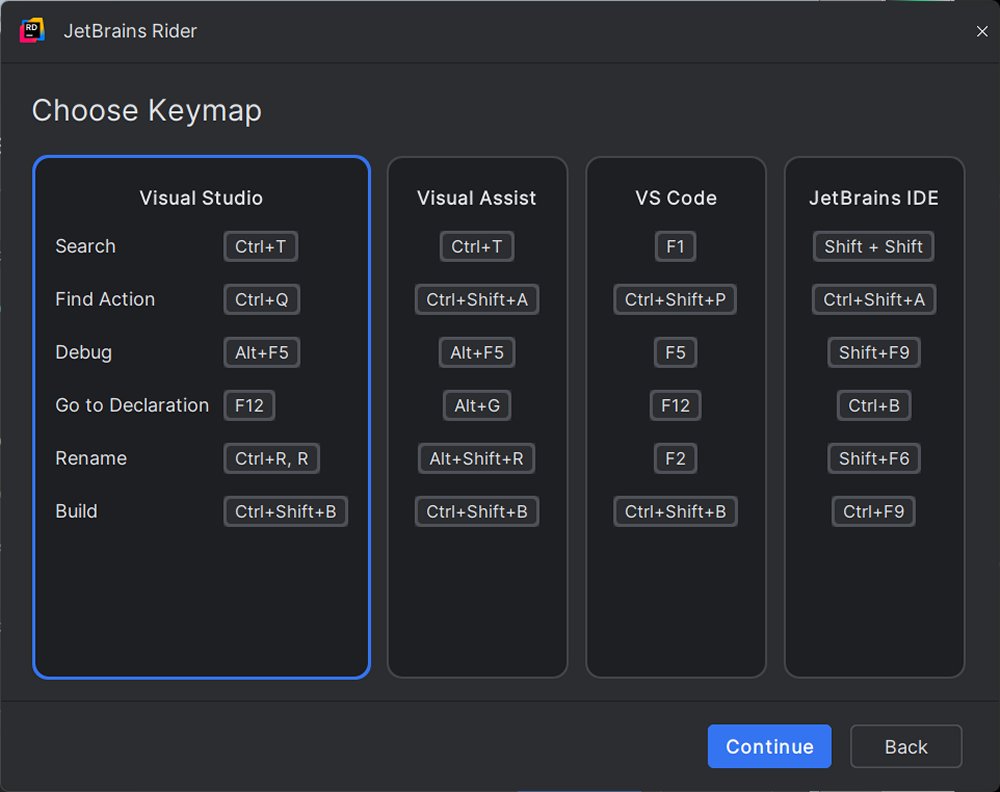Click the Ctrl+Q Find Action shortcut
Viewport: 1000px width, 792px height.
click(261, 299)
